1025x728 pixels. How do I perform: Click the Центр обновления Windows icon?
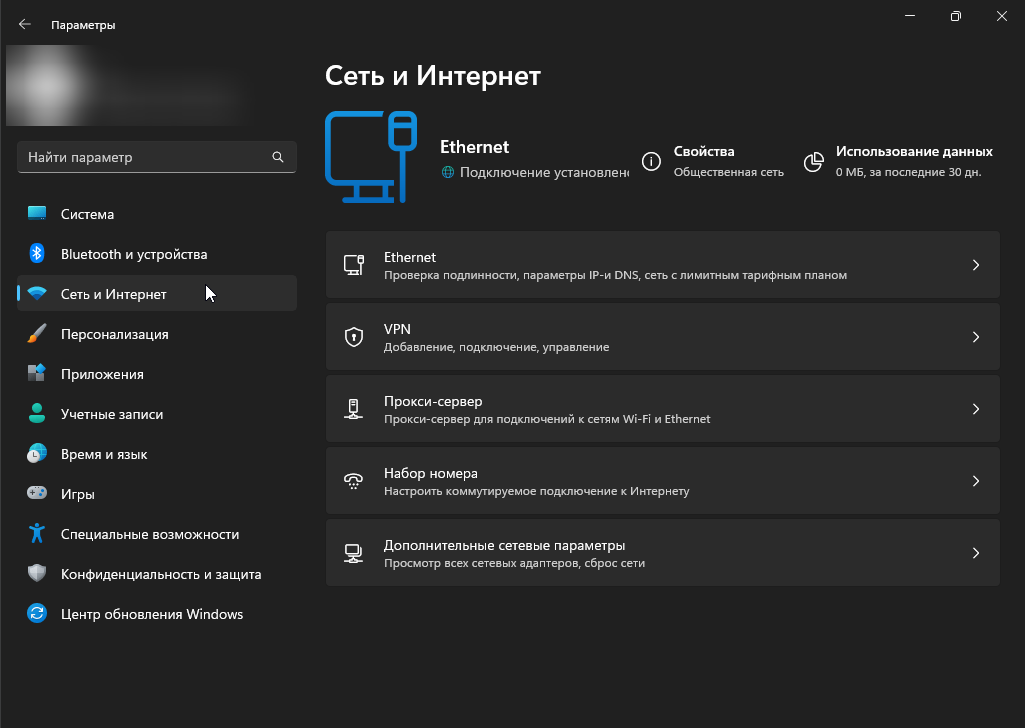[x=37, y=614]
